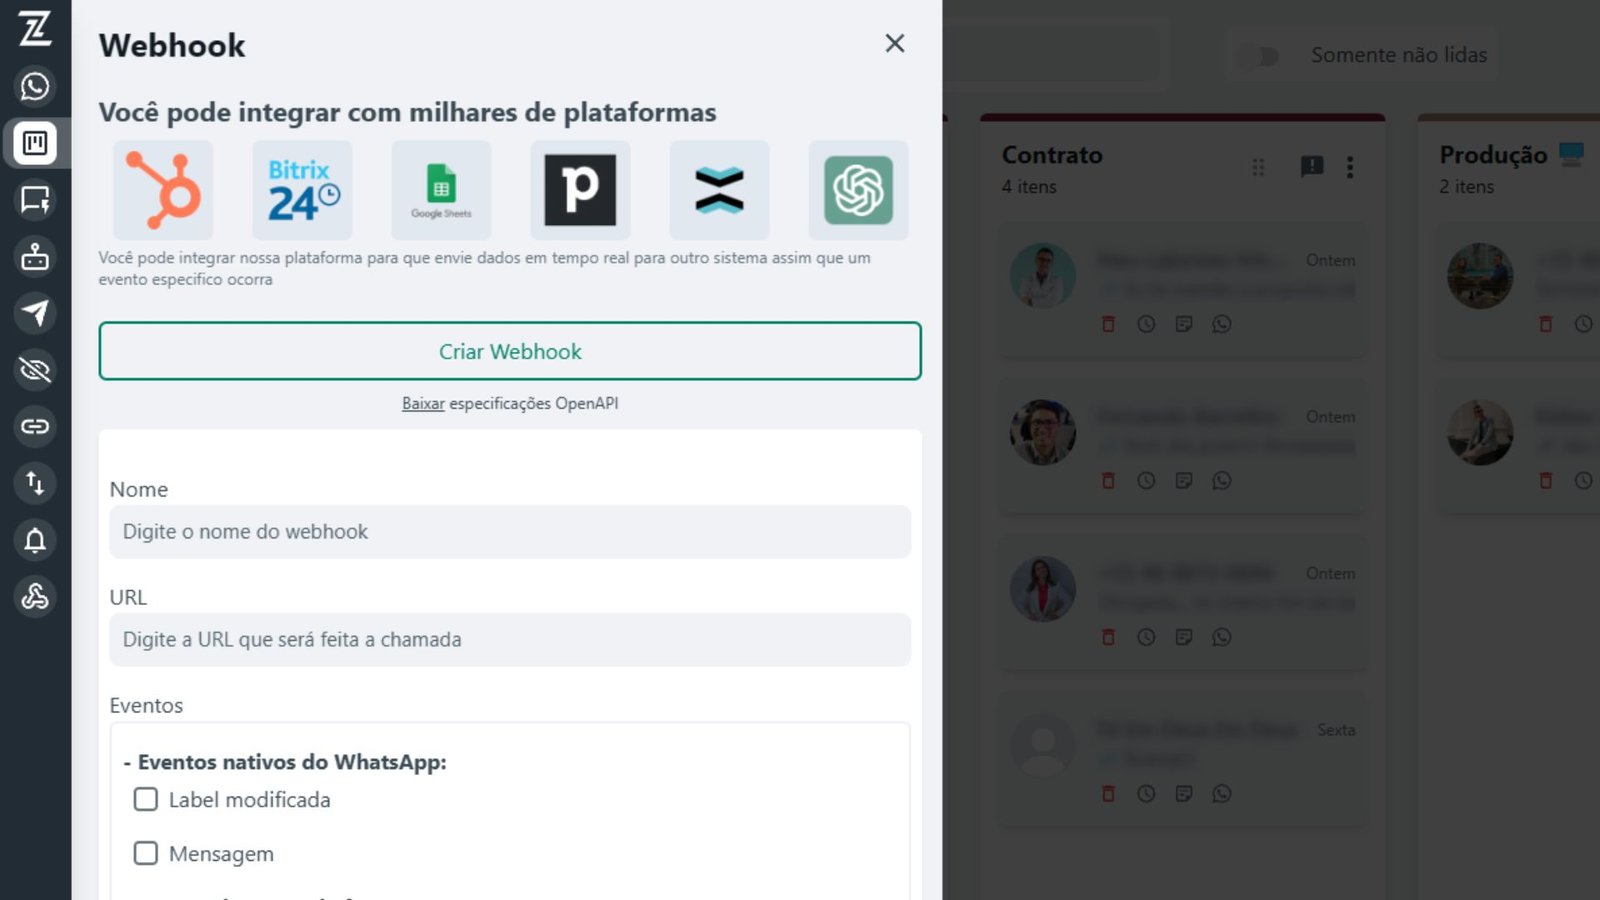The width and height of the screenshot is (1600, 900).
Task: Open the notifications bell icon
Action: (x=35, y=540)
